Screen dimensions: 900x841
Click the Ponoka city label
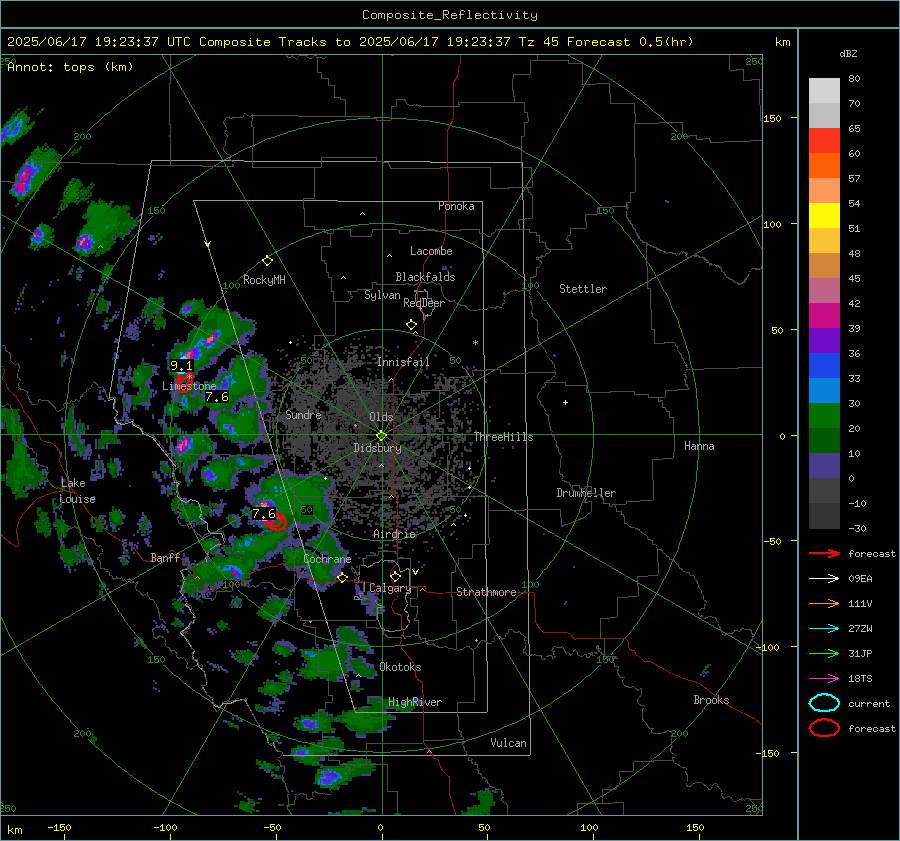(456, 206)
